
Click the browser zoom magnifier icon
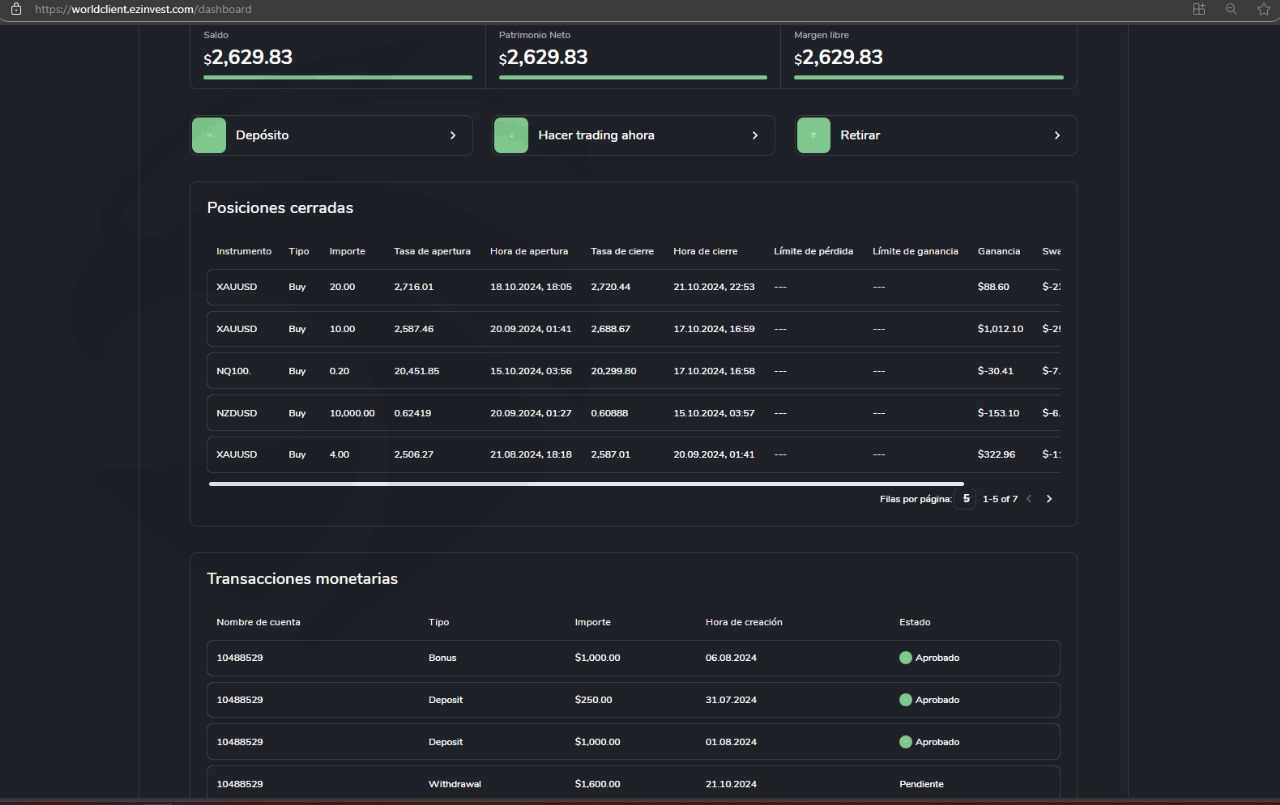pyautogui.click(x=1231, y=9)
